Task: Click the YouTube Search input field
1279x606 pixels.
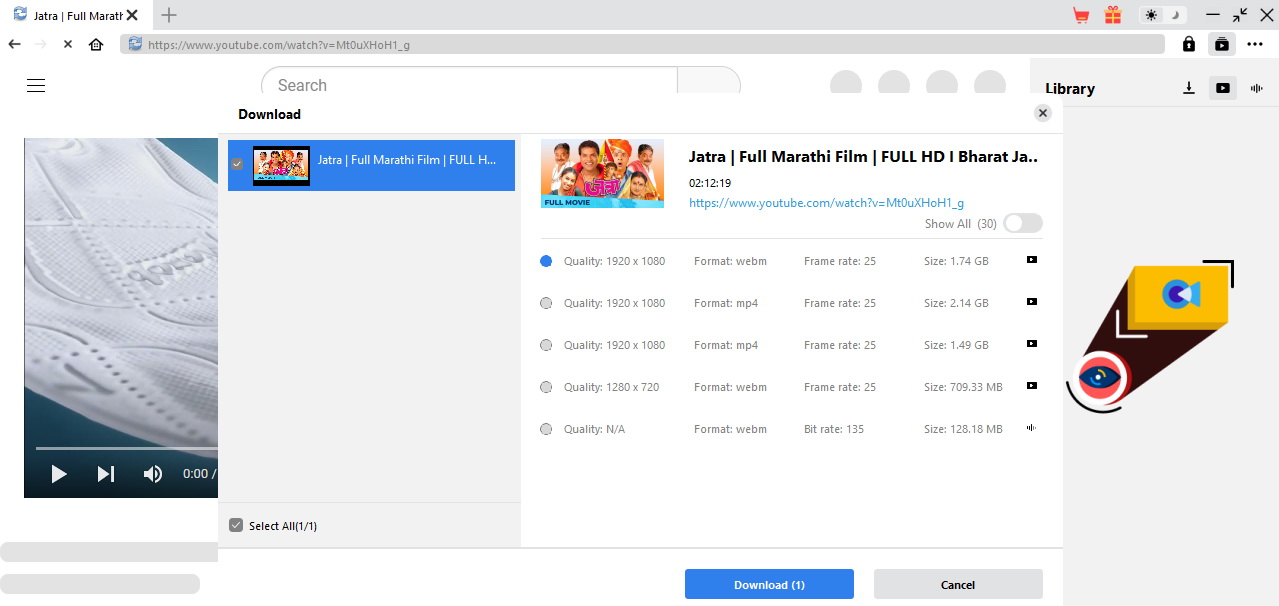Action: click(x=470, y=86)
